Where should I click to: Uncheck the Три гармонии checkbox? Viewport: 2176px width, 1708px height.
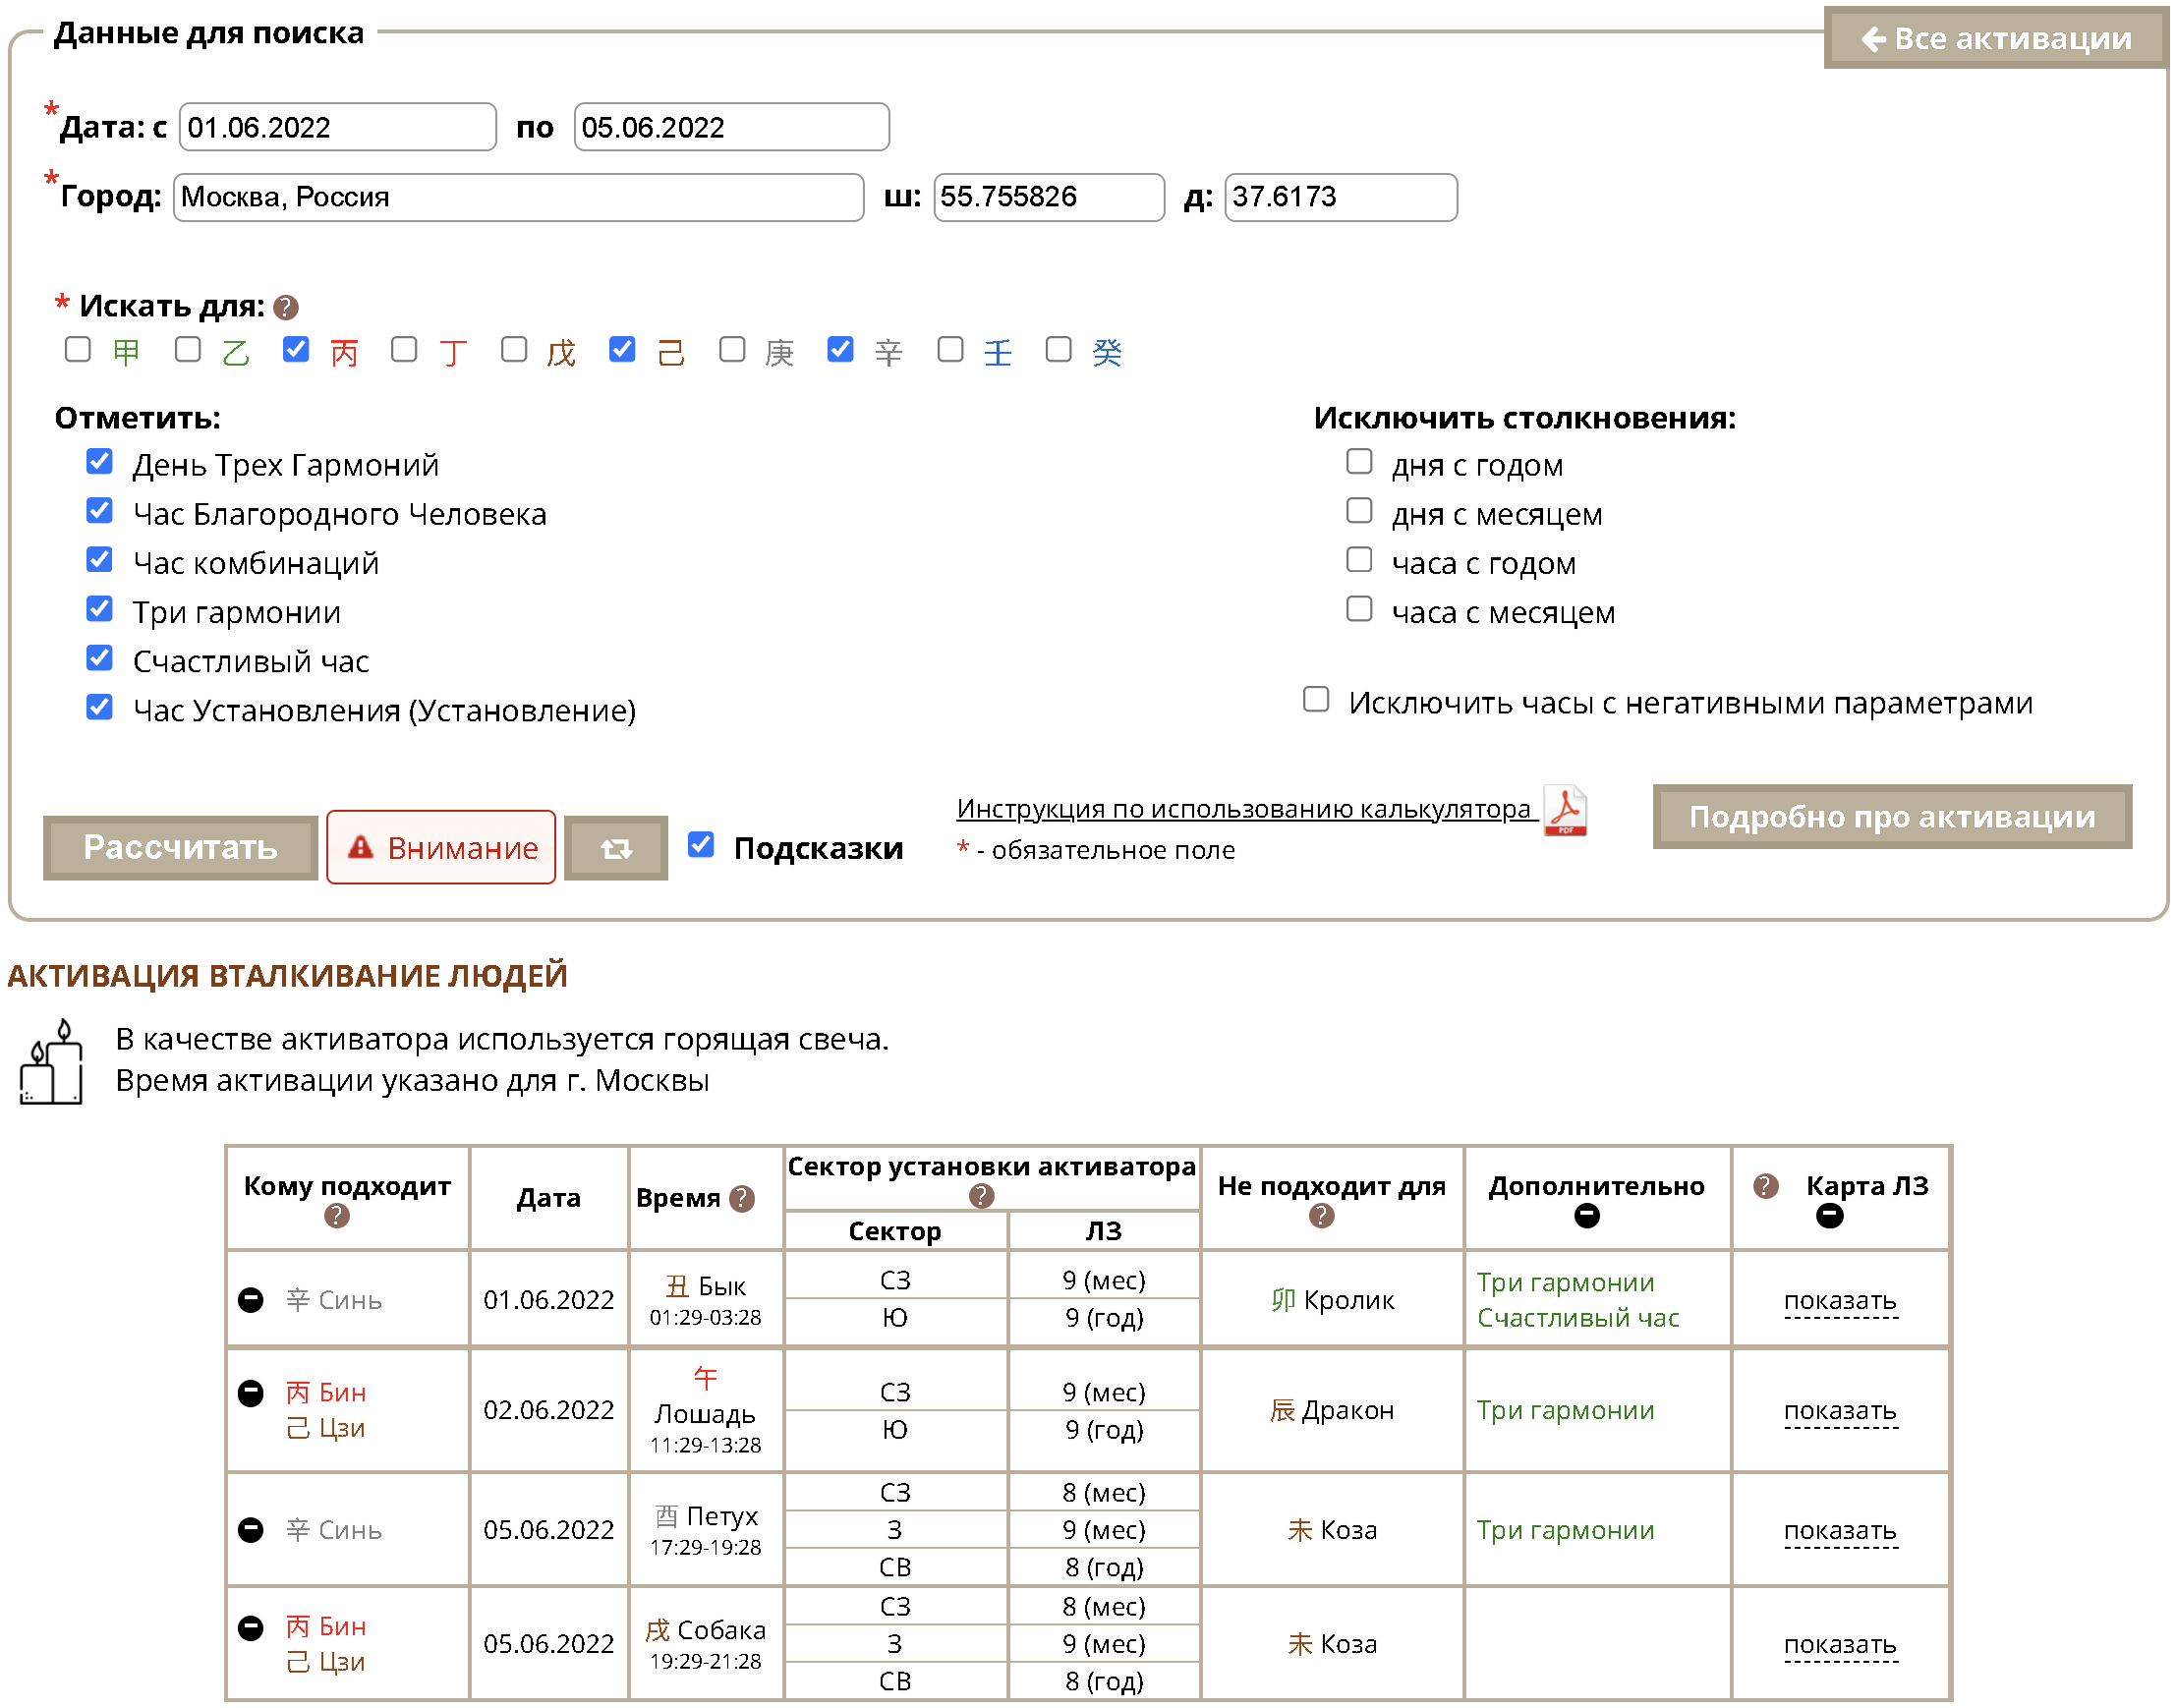(99, 609)
